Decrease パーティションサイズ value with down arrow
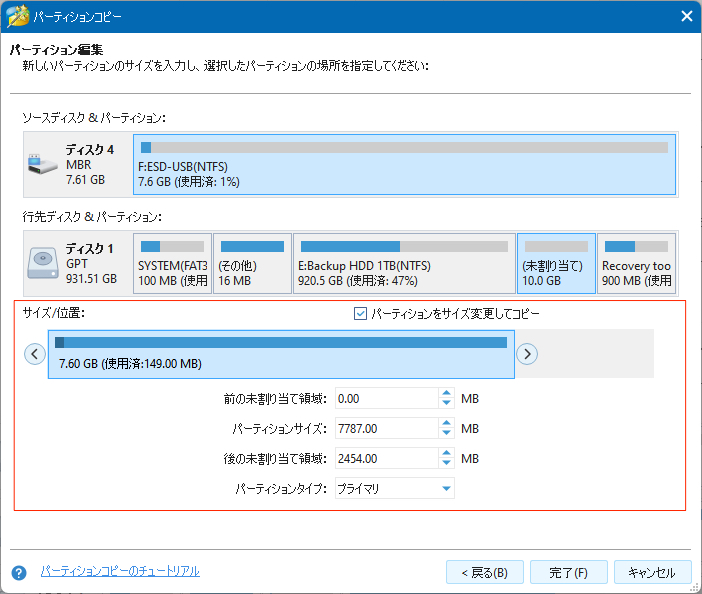 [x=446, y=434]
